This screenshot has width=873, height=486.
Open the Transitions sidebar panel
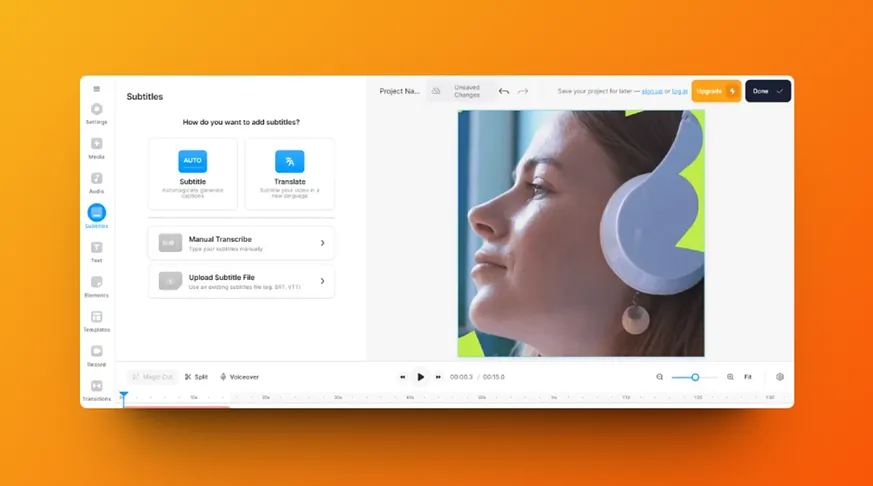96,390
